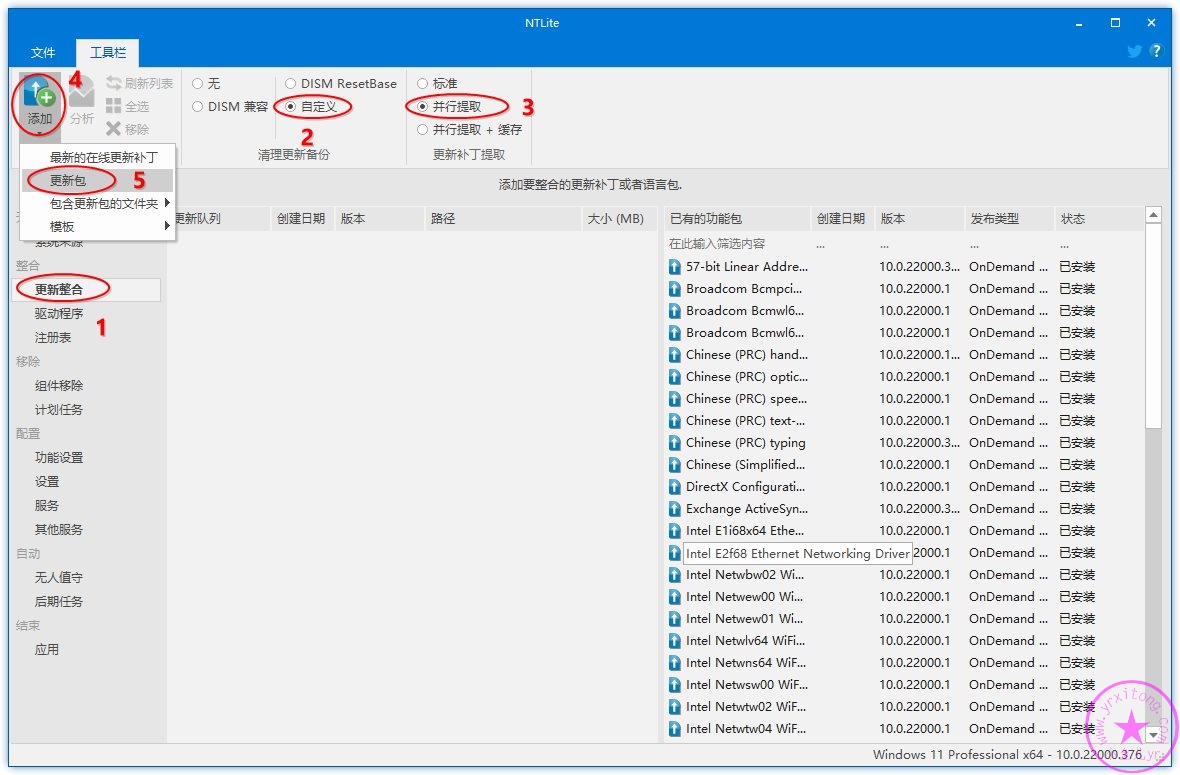
Task: Click the scrollbar up arrow of package list
Action: 1153,215
